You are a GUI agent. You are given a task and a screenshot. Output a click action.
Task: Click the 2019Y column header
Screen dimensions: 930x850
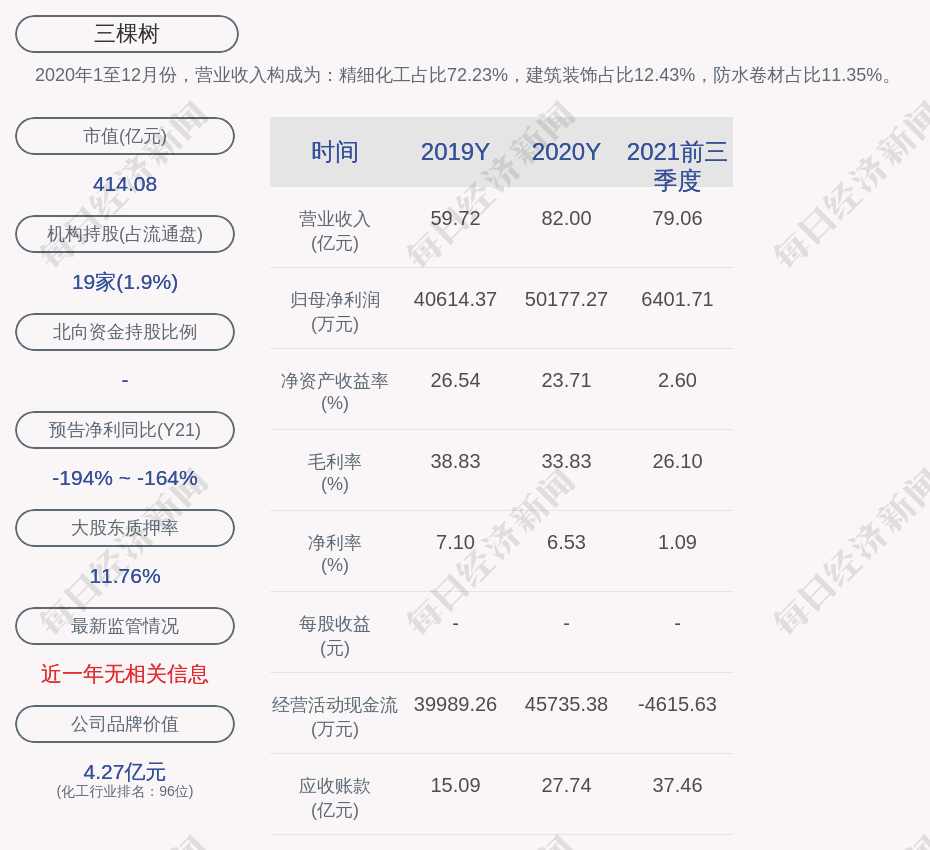point(456,152)
